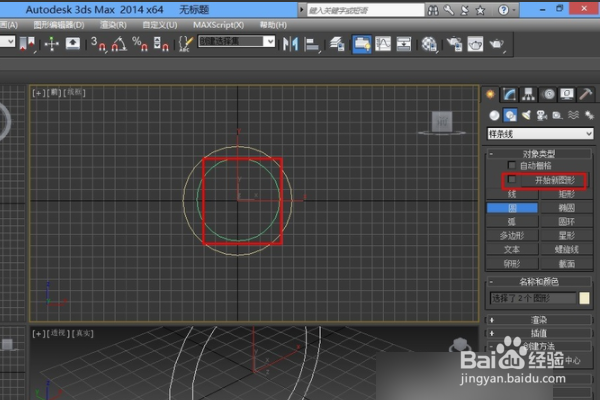Image resolution: width=600 pixels, height=400 pixels.
Task: Select the Shapes category icon
Action: pyautogui.click(x=510, y=115)
